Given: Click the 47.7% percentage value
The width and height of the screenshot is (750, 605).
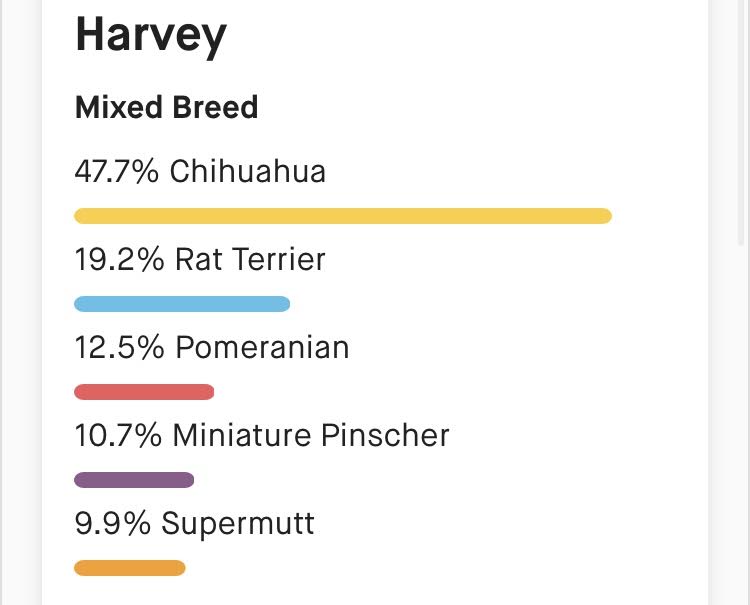Looking at the screenshot, I should tap(117, 171).
